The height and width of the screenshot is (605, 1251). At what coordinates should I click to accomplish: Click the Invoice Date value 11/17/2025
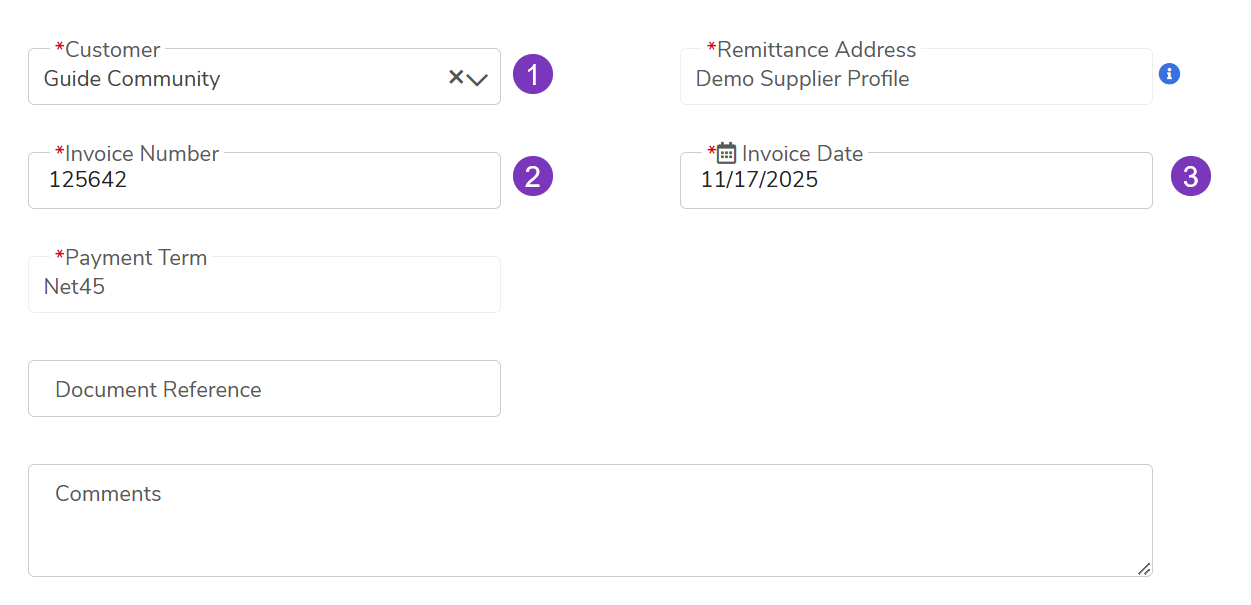click(x=760, y=181)
